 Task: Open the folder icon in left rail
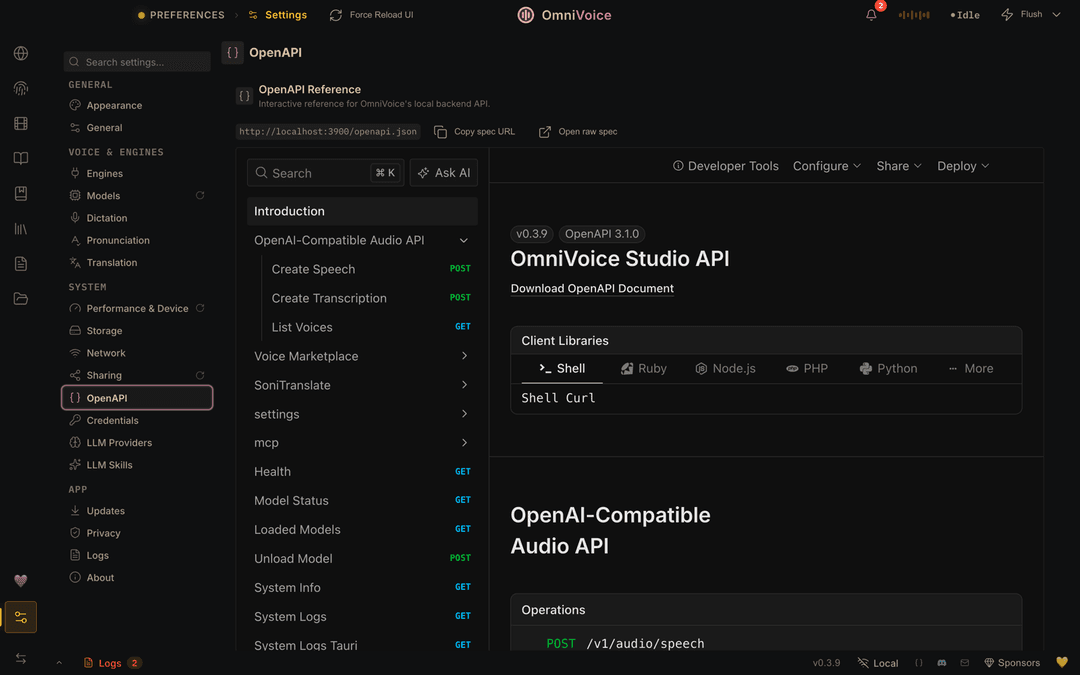pyautogui.click(x=21, y=299)
